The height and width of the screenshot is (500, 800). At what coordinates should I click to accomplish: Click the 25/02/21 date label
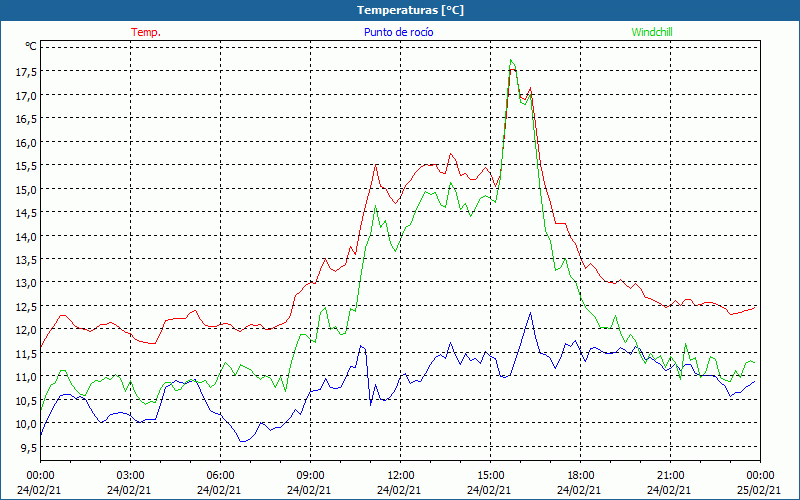(x=759, y=490)
